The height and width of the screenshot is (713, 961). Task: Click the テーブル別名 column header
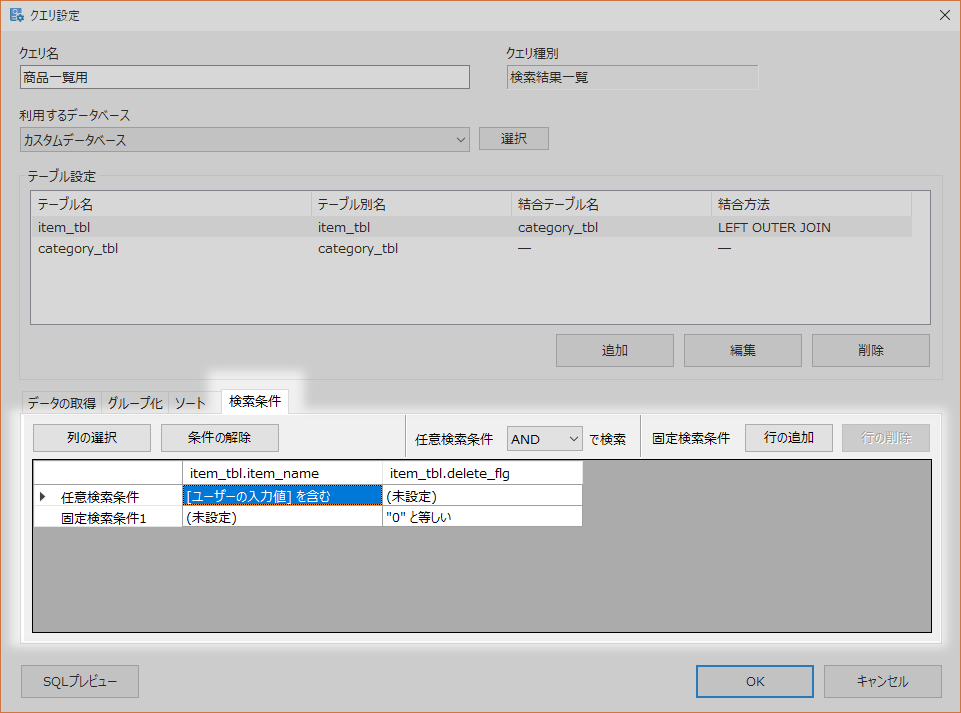[x=411, y=204]
